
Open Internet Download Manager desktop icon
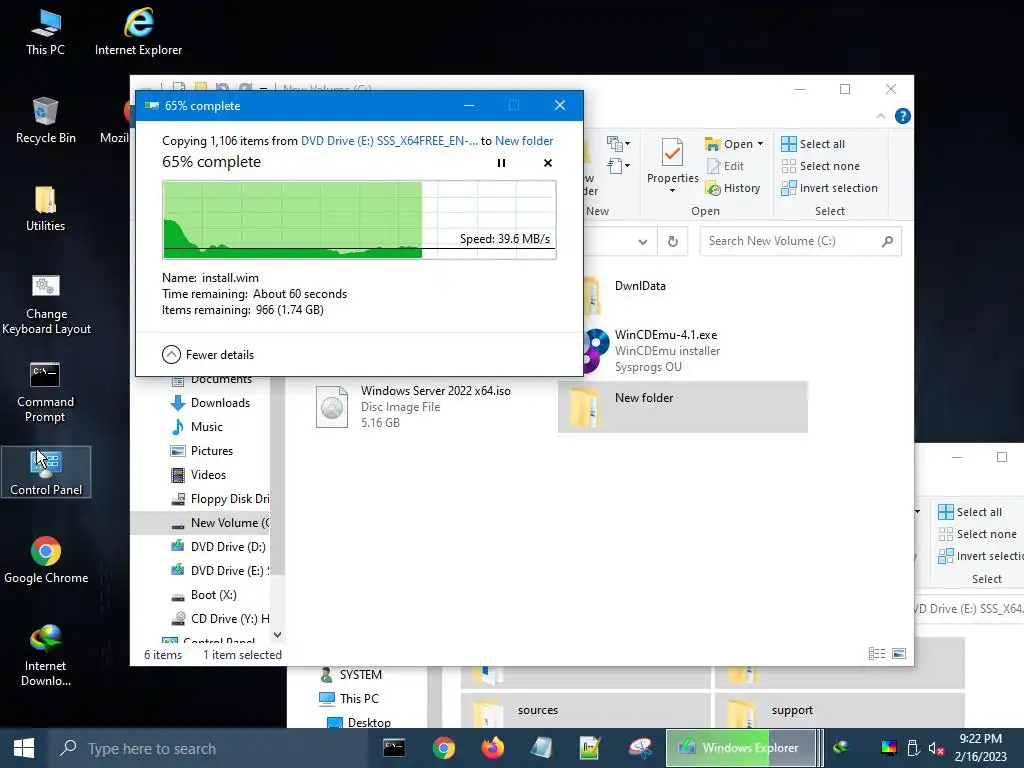coord(45,656)
